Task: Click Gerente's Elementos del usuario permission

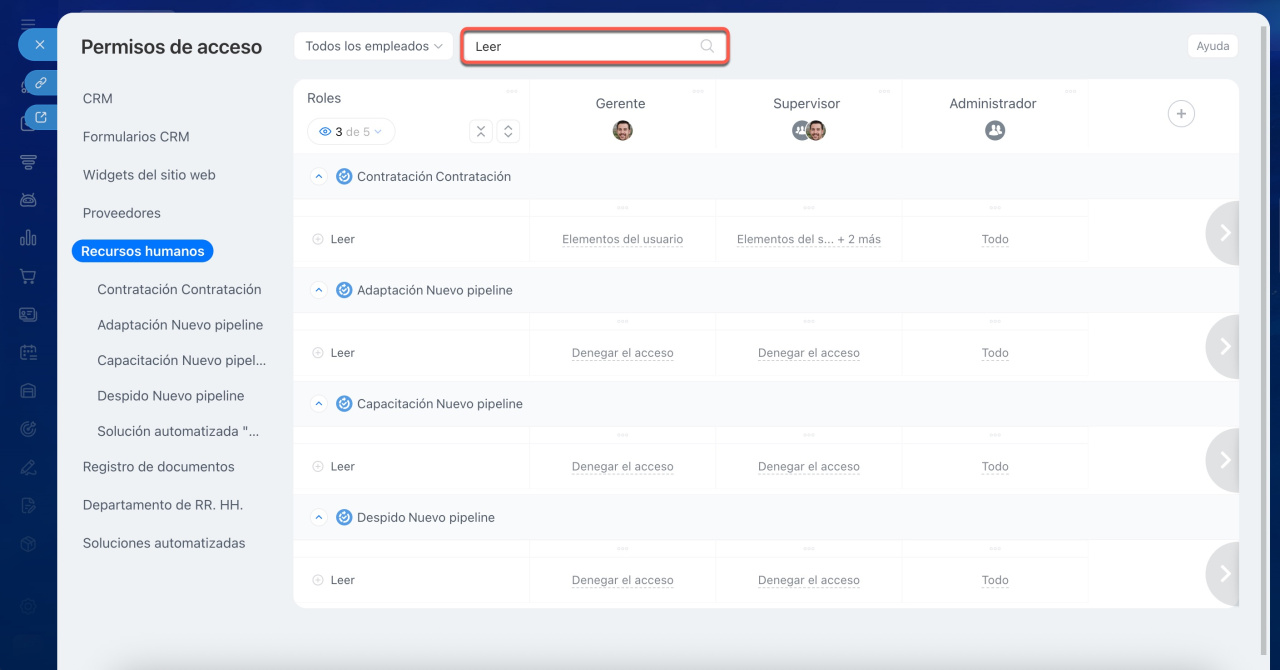Action: tap(622, 240)
